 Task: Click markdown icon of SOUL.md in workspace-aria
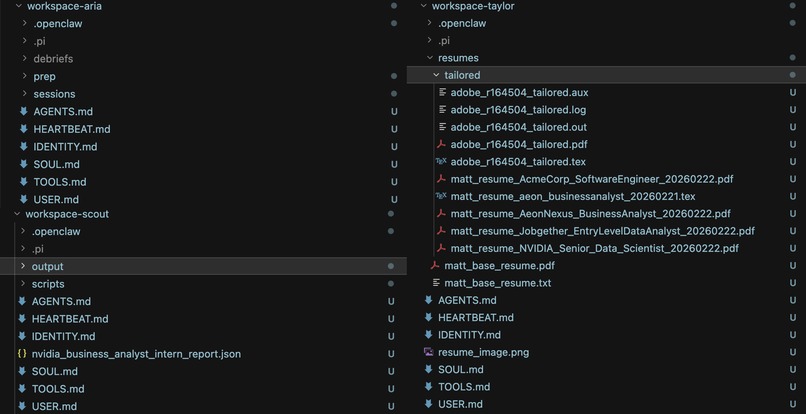[x=23, y=164]
